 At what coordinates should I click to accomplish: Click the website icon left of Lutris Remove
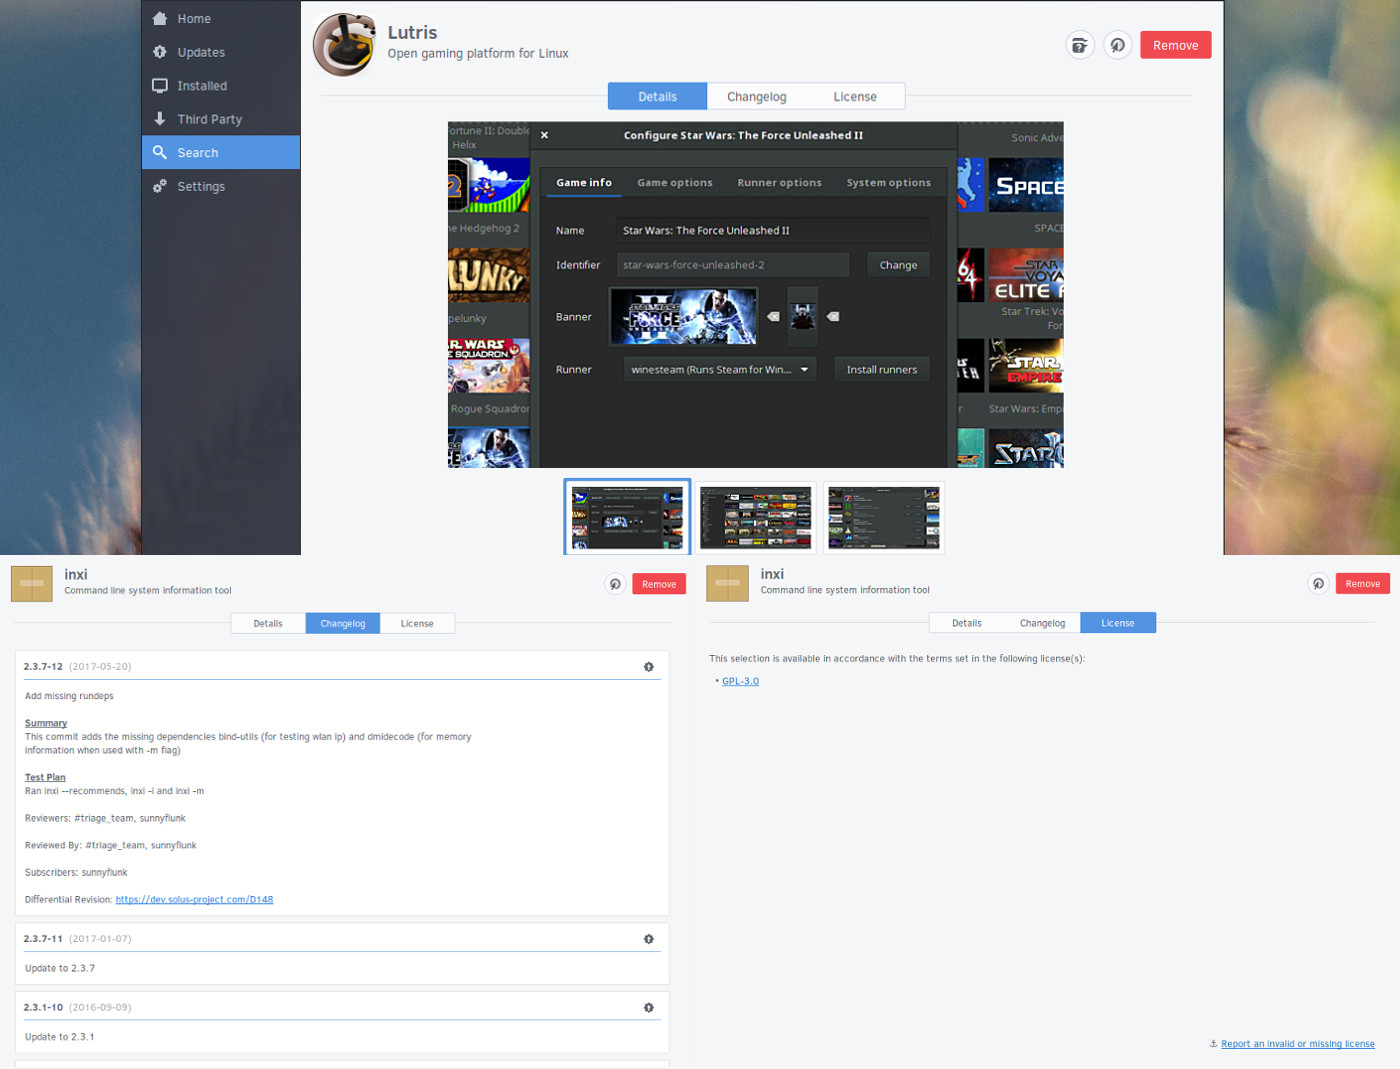tap(1117, 45)
